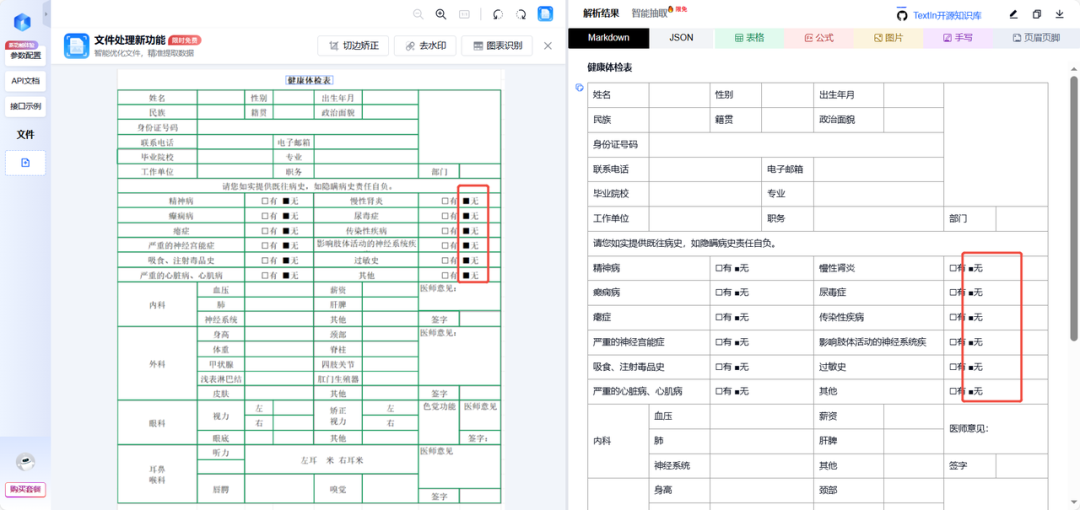
Task: Rotate the document clockwise
Action: 520,14
